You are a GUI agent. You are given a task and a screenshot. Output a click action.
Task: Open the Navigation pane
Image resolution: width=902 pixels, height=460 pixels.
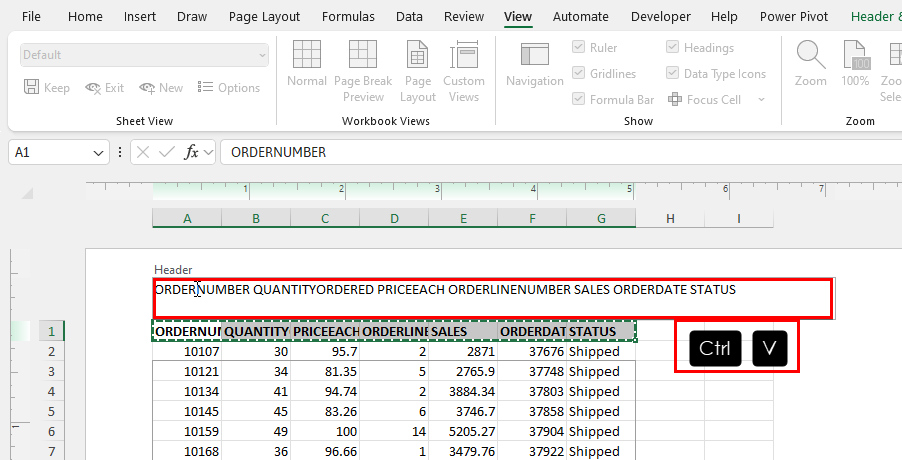coord(535,64)
